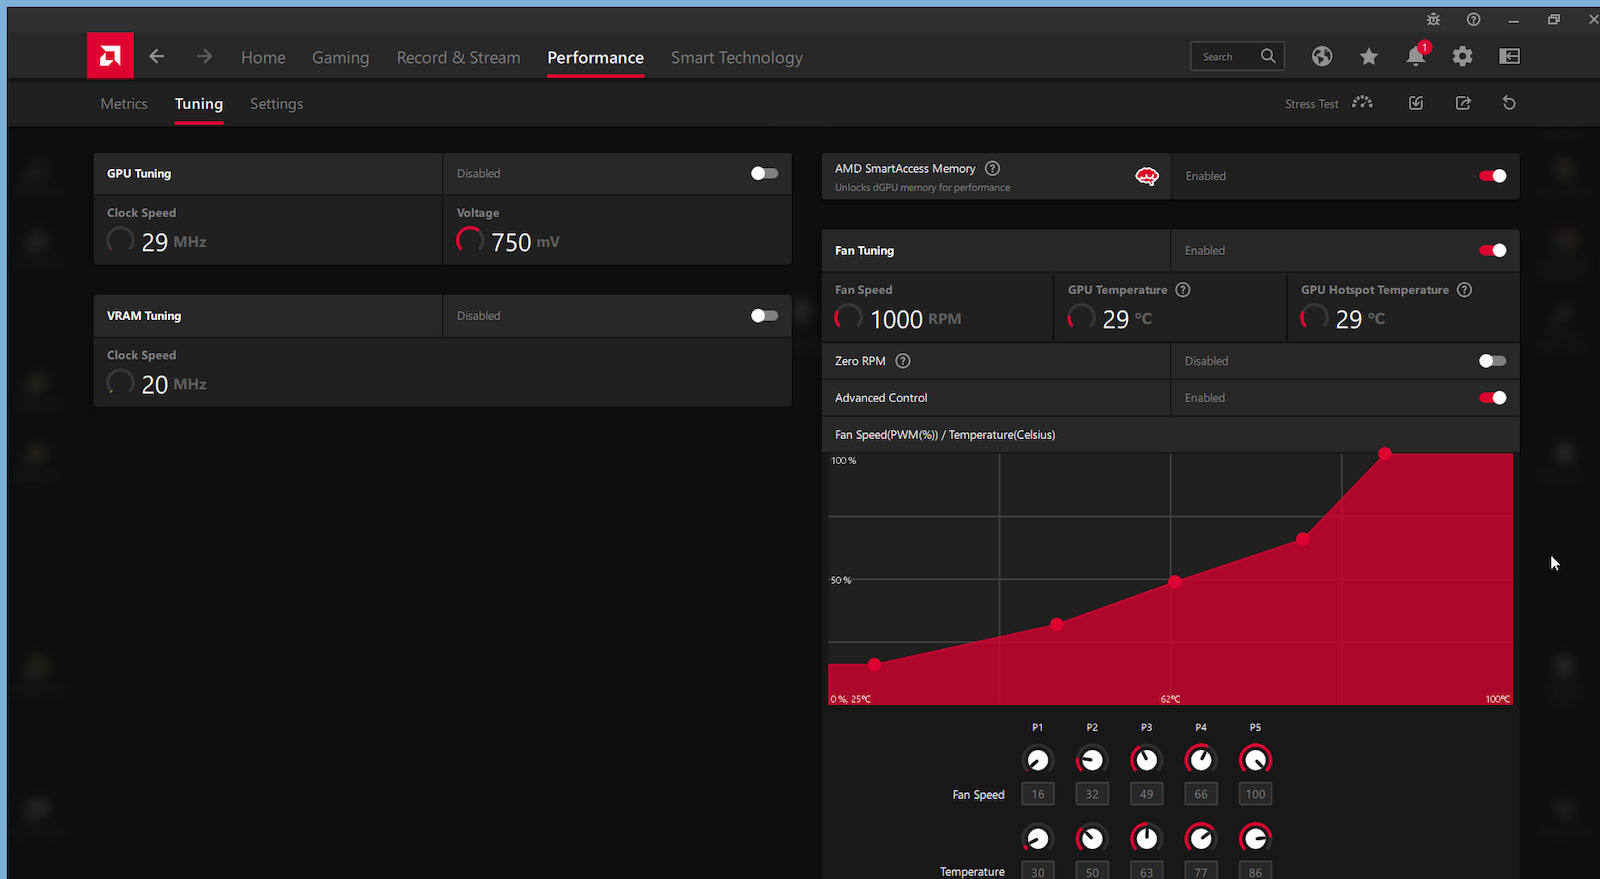The image size is (1600, 879).
Task: Open the Settings sub-tab
Action: (x=276, y=103)
